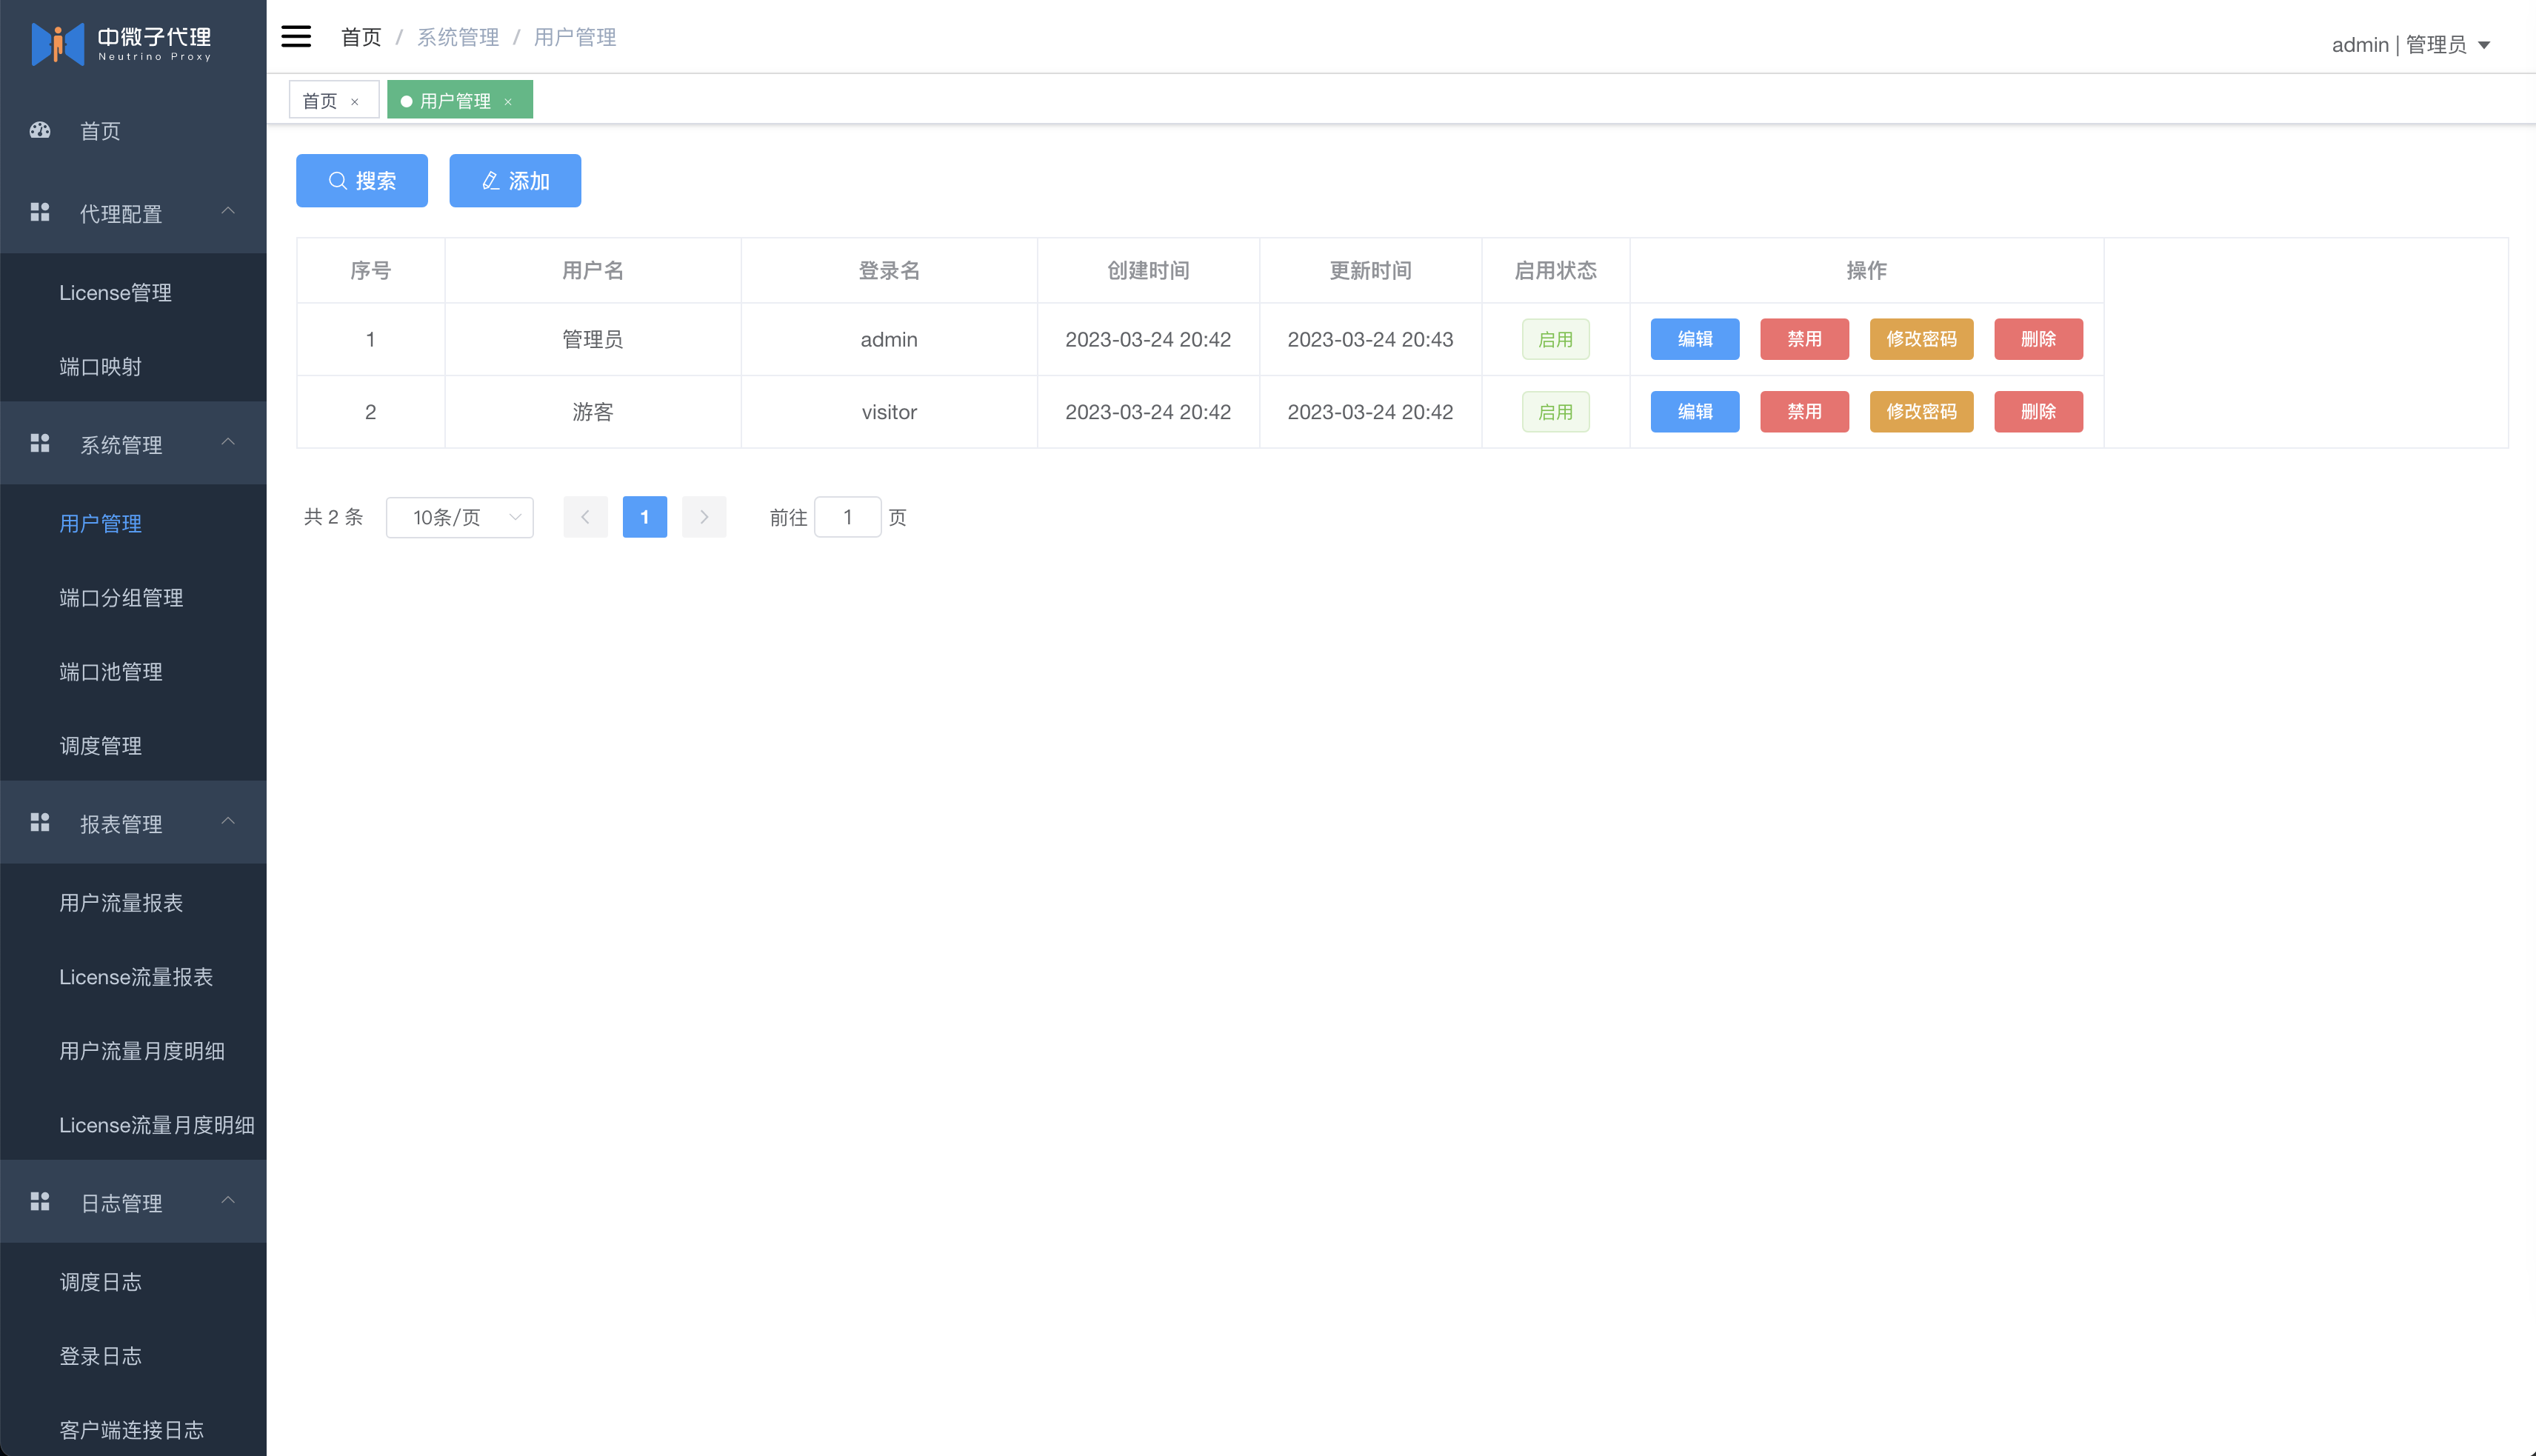Click the Neutrino Proxy logo

point(58,43)
